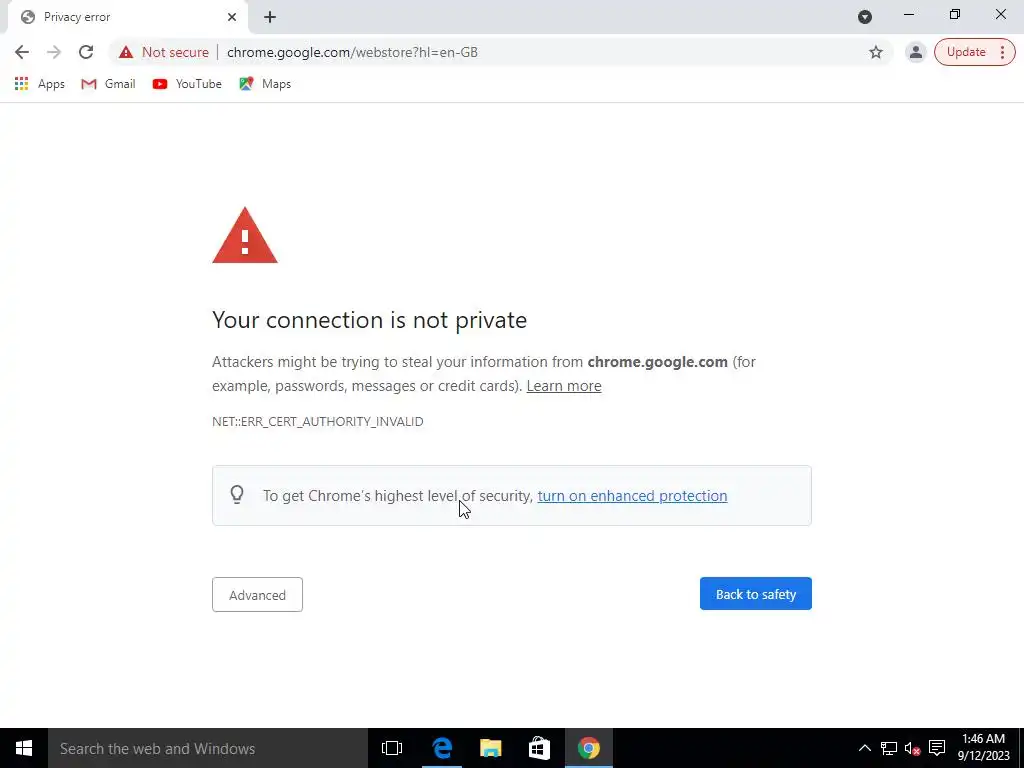Minimize the Chrome window
The image size is (1024, 768).
tap(908, 15)
